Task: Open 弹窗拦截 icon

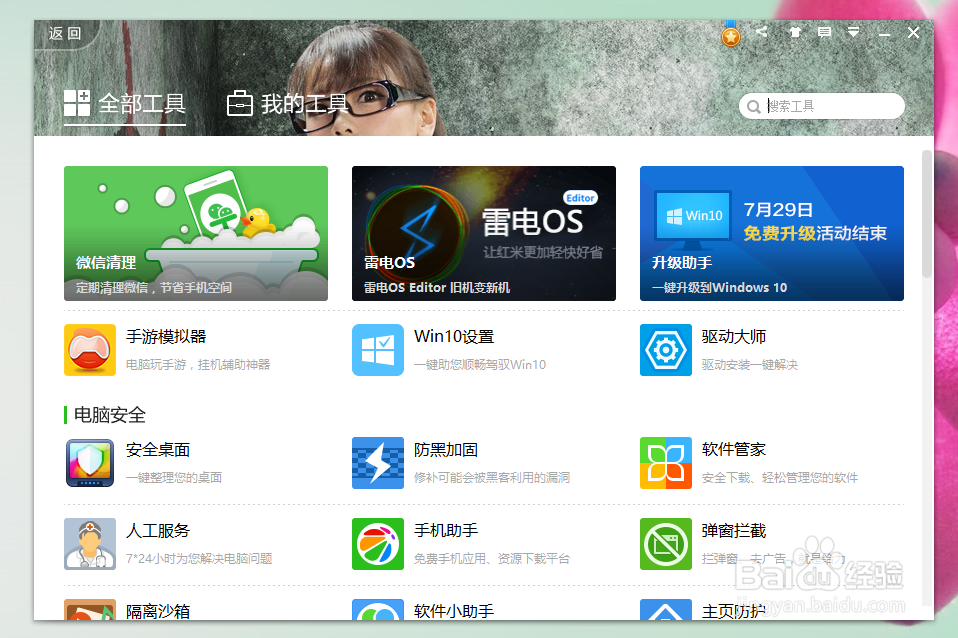Action: [666, 544]
